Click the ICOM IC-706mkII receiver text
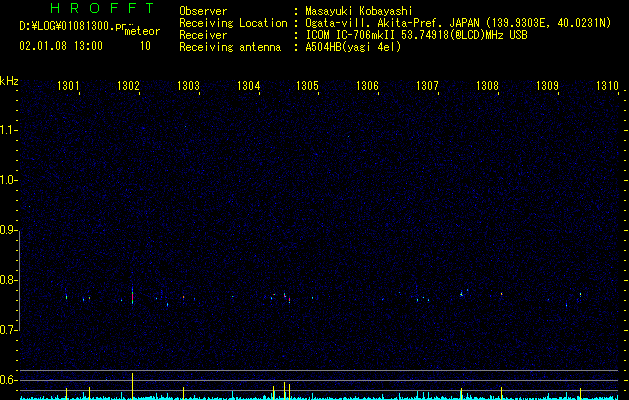The height and width of the screenshot is (400, 629). pos(416,35)
